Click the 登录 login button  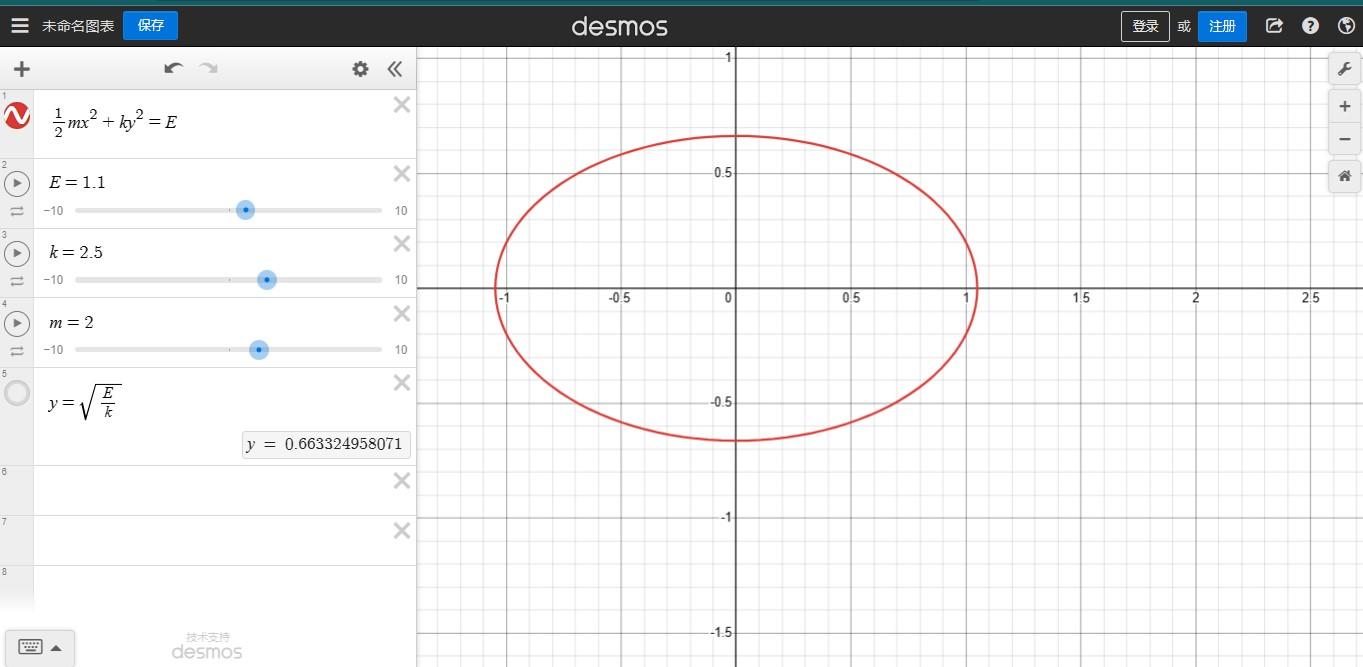1145,26
